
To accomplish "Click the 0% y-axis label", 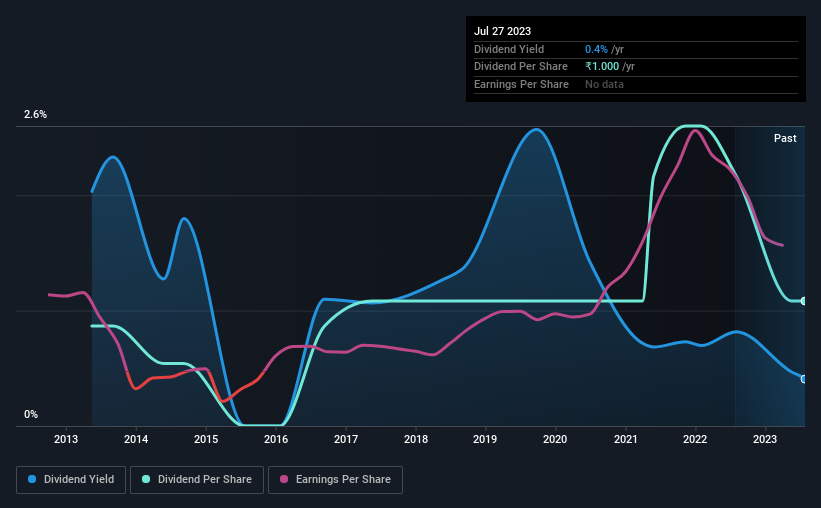I will (x=31, y=414).
